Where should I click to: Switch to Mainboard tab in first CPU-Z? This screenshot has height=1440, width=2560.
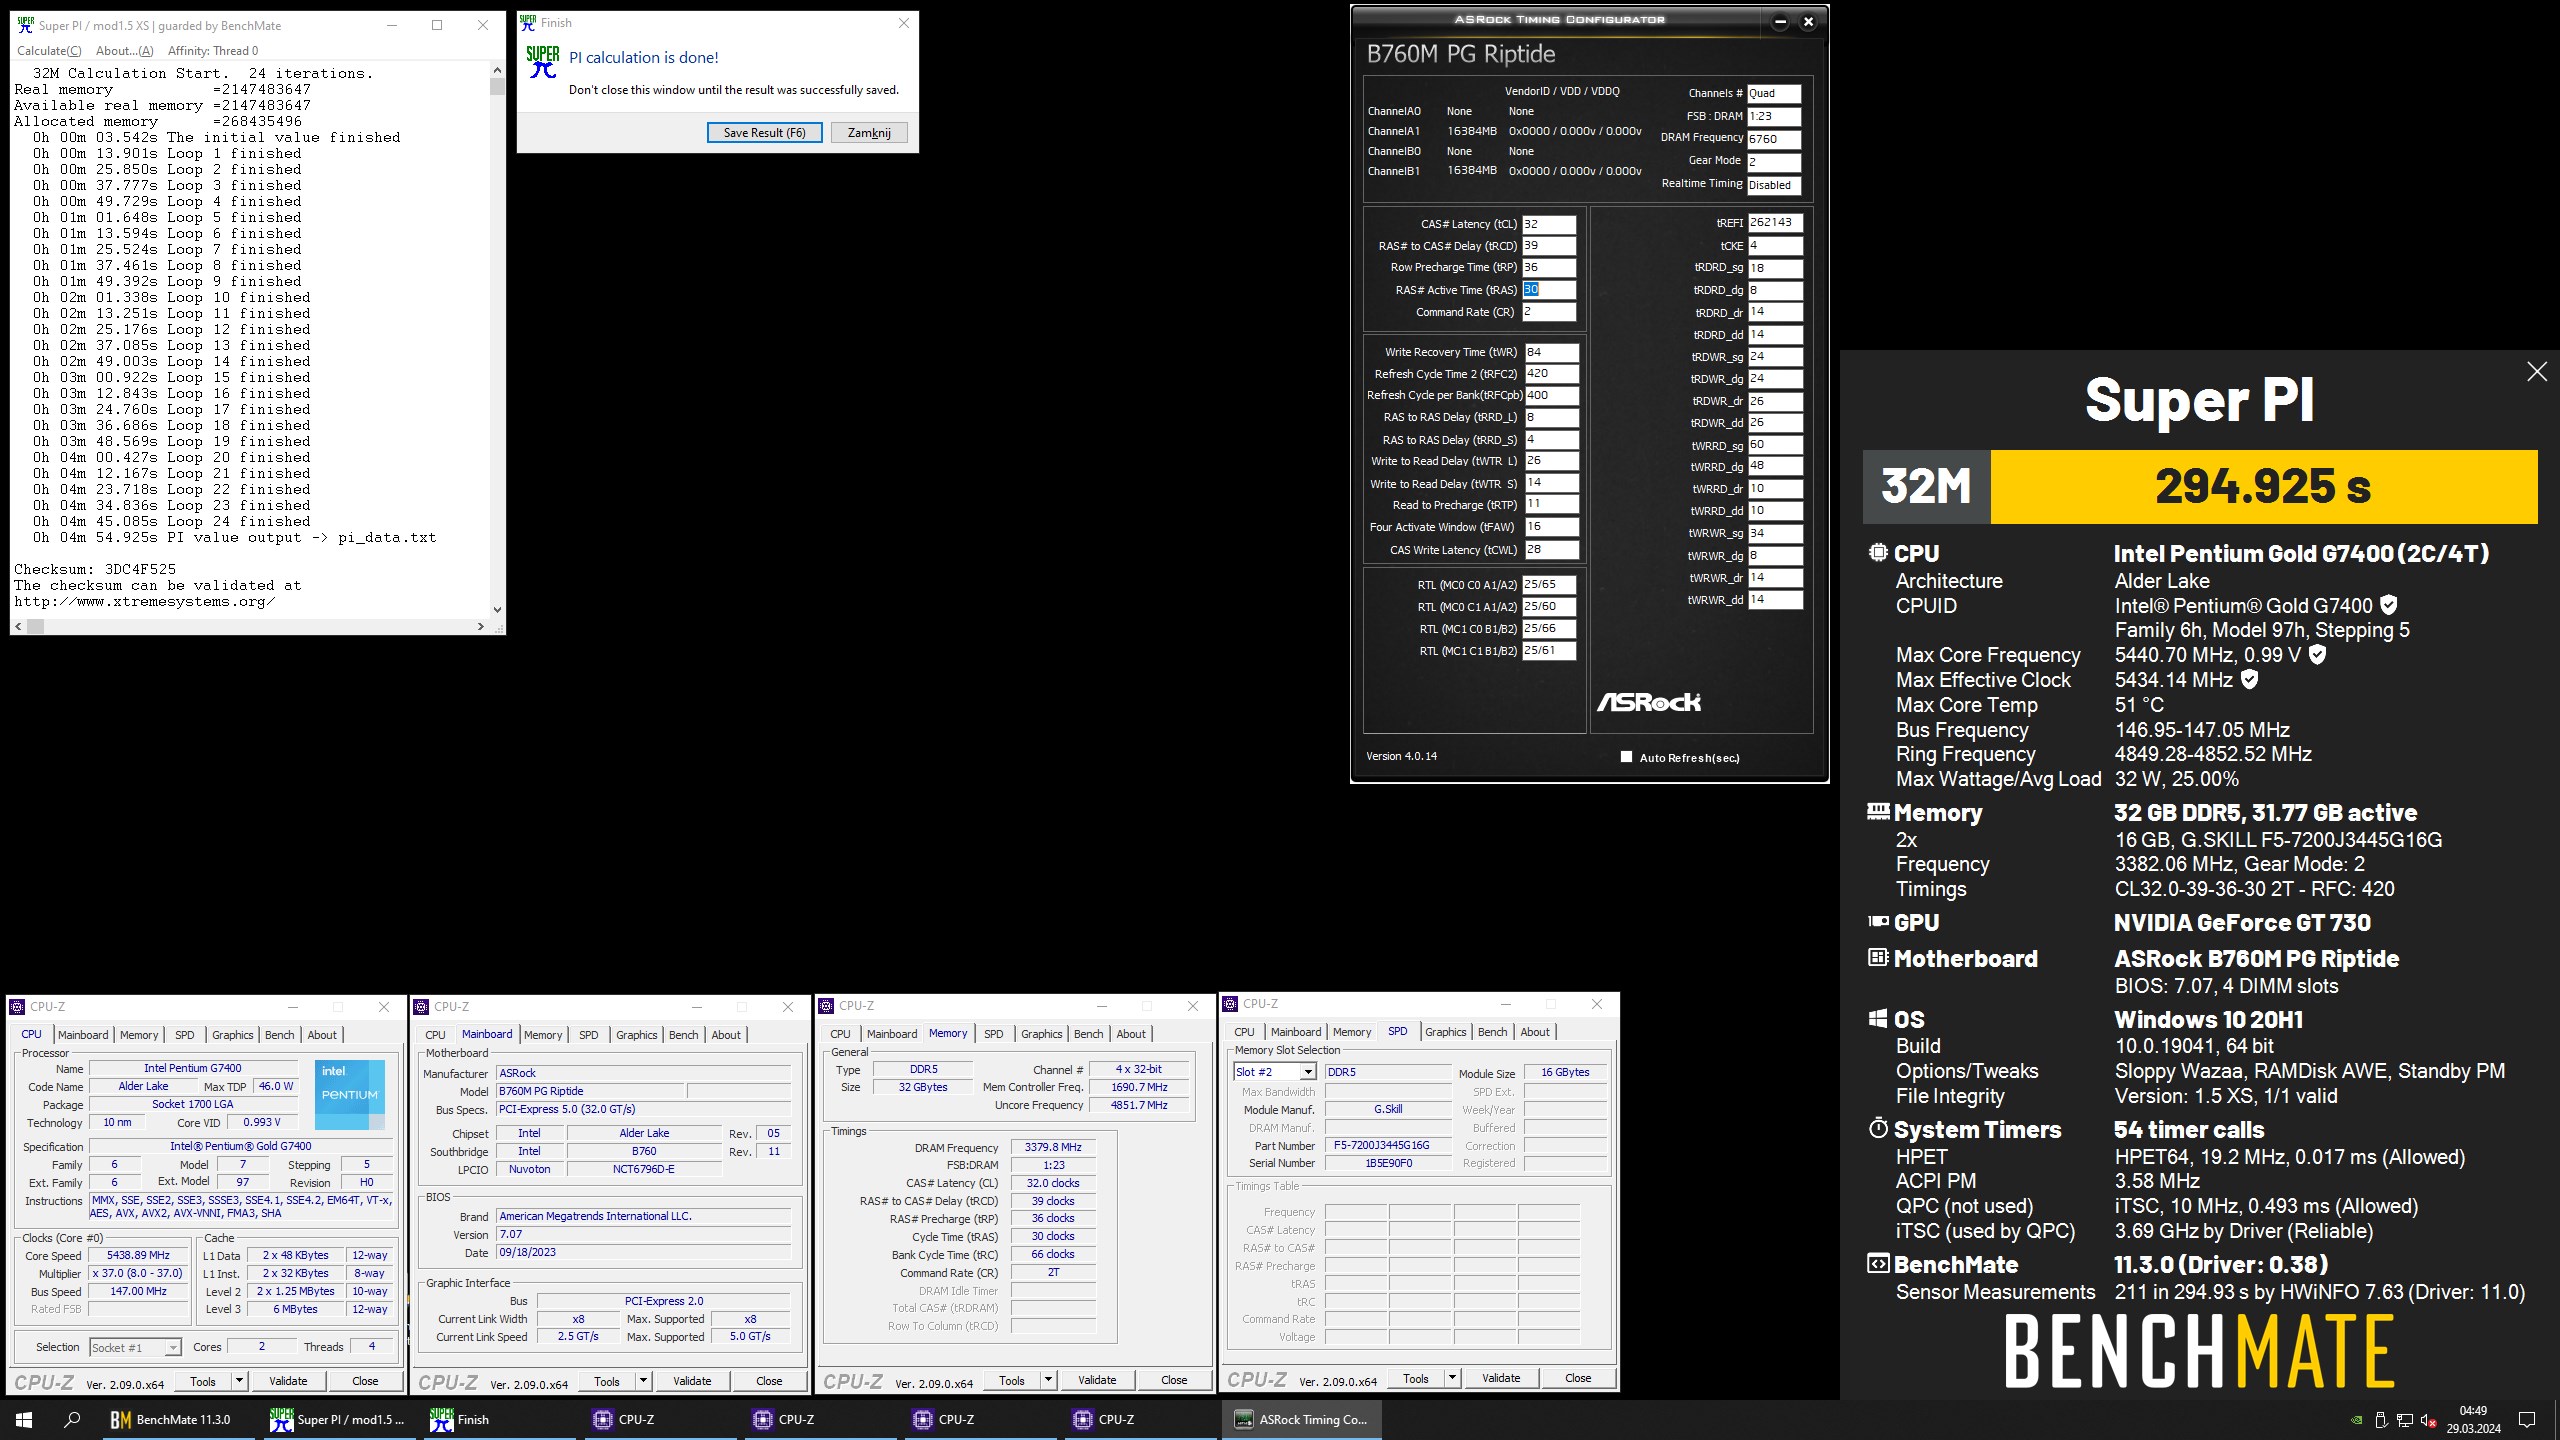(83, 1035)
